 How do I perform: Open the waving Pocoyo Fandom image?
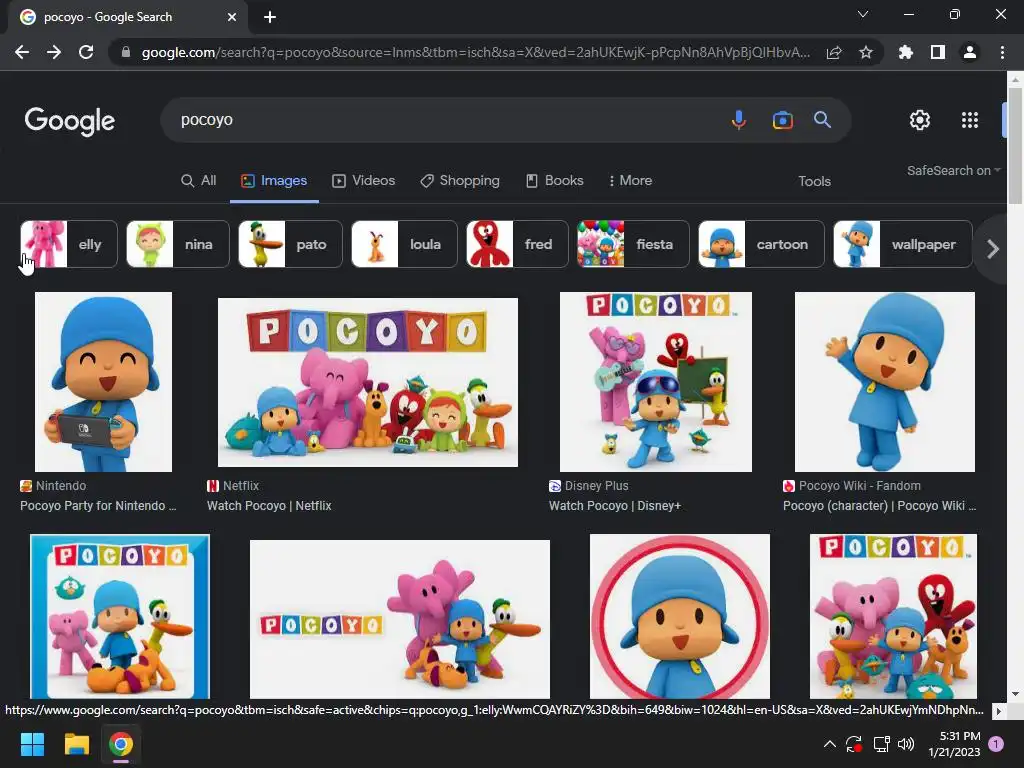pyautogui.click(x=884, y=381)
